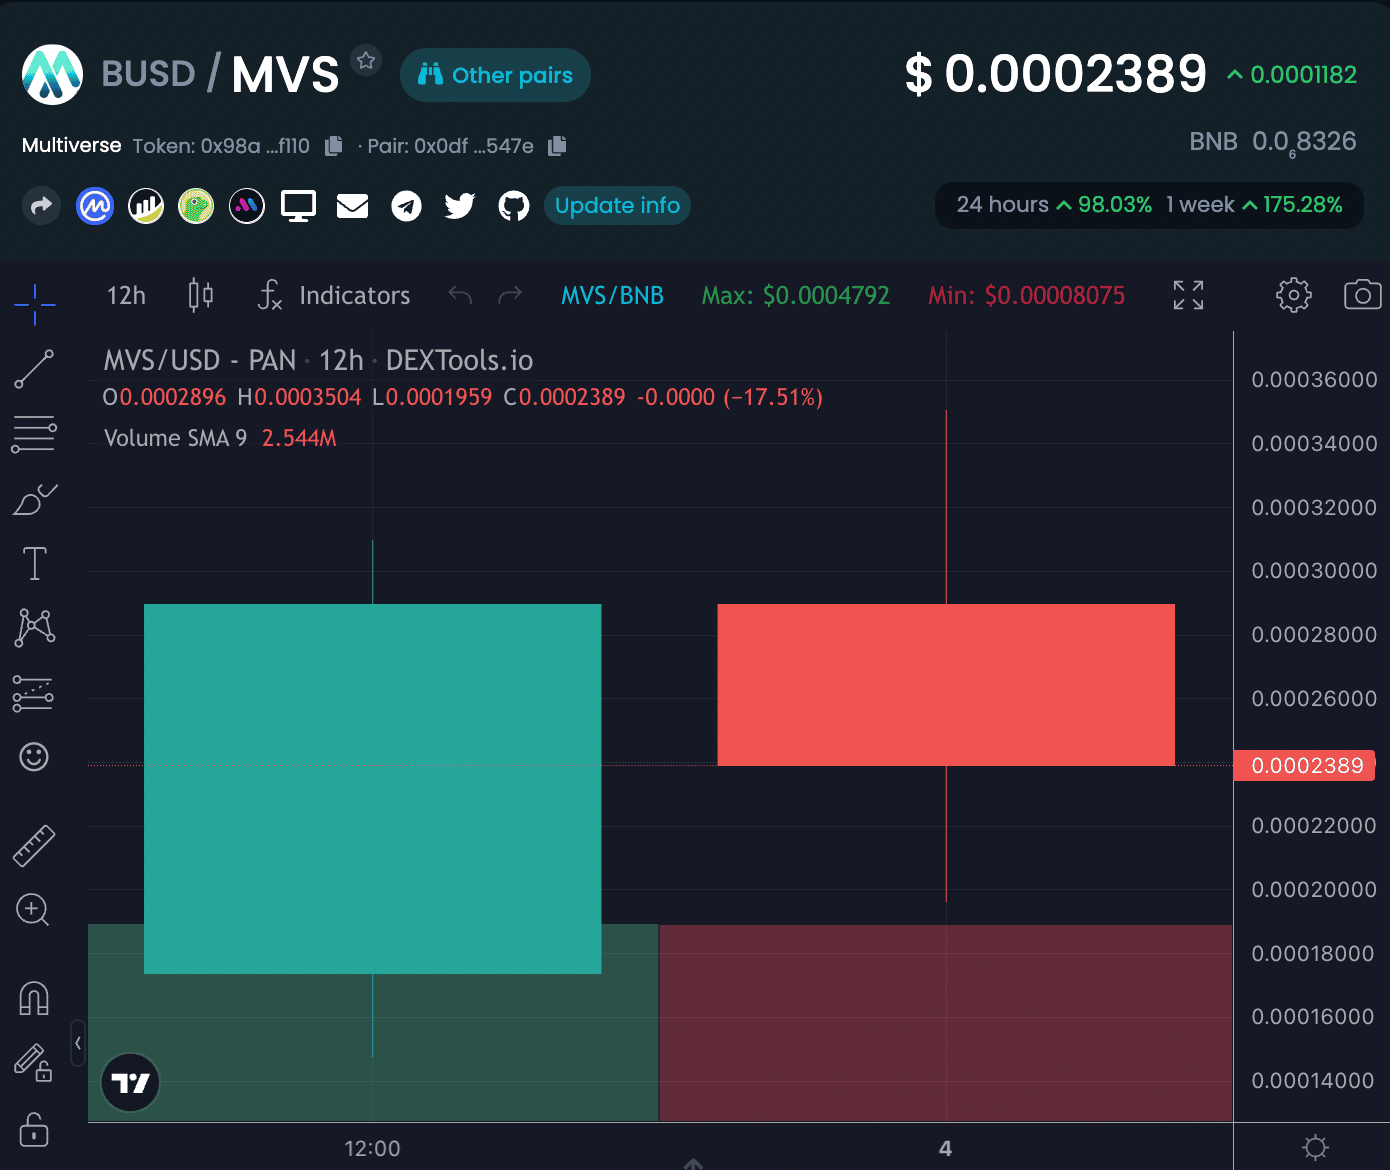Add MVS pair to favorites star
The width and height of the screenshot is (1390, 1170).
pos(366,61)
